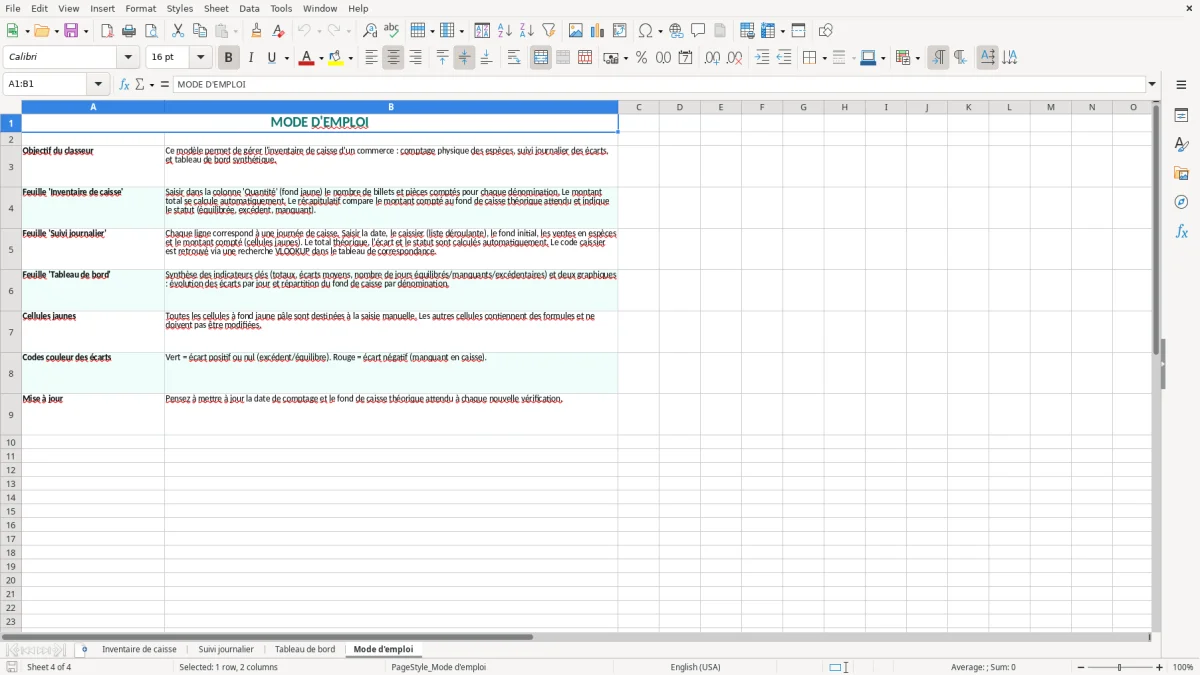
Task: Open the Borders dropdown arrow
Action: pyautogui.click(x=823, y=58)
